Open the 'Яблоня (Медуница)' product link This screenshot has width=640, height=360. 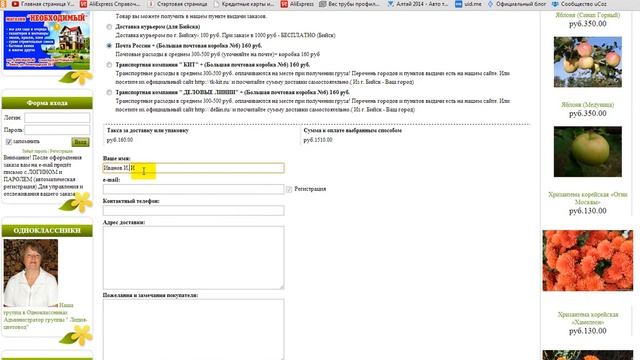[x=587, y=105]
